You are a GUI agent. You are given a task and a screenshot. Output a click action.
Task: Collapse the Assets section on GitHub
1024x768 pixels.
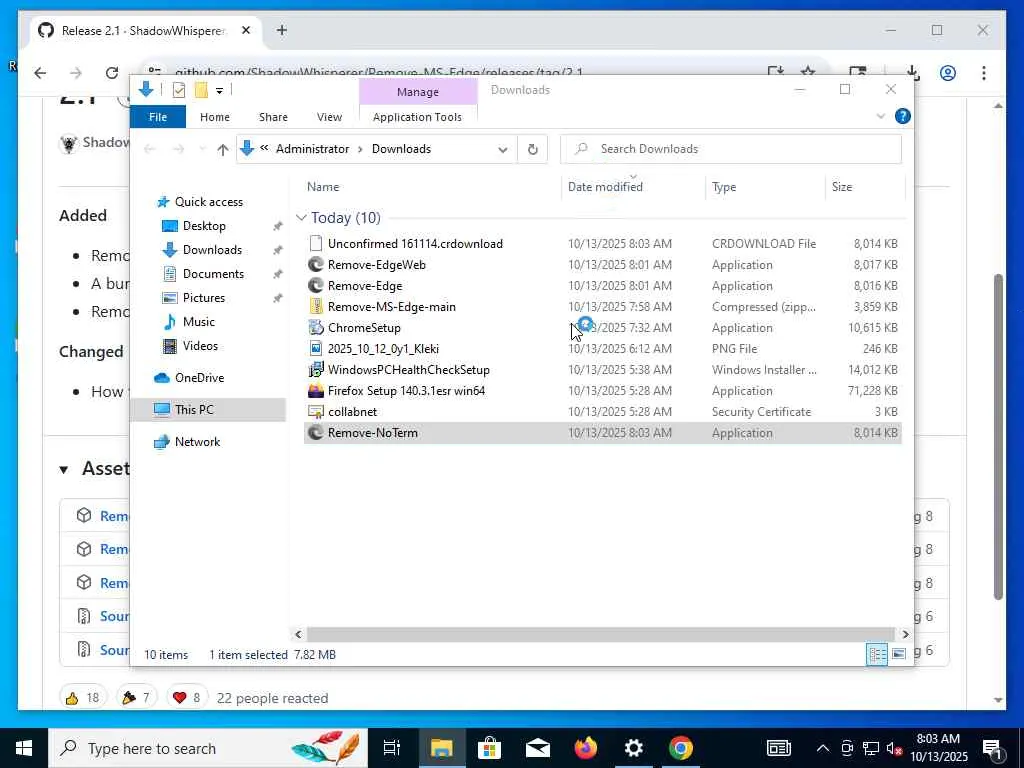click(64, 469)
